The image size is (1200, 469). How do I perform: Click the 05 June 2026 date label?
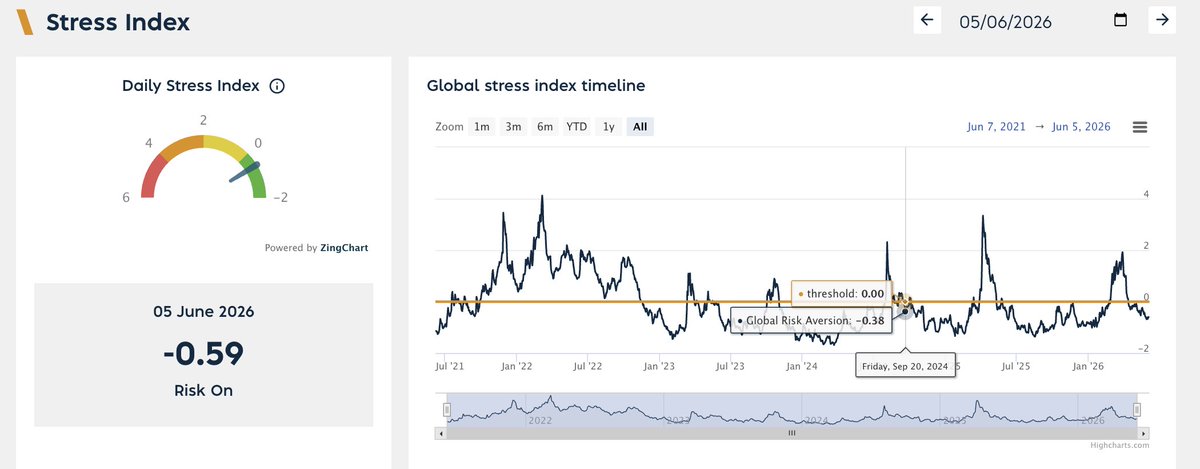click(x=204, y=311)
